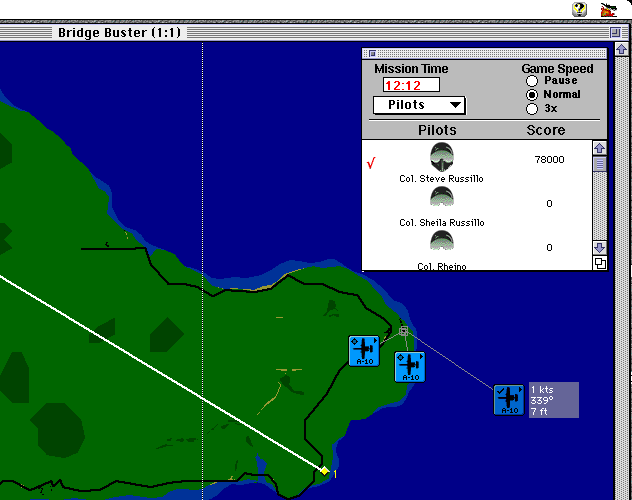Screen dimensions: 632x500
Task: Open the Help menu question mark icon
Action: point(579,9)
